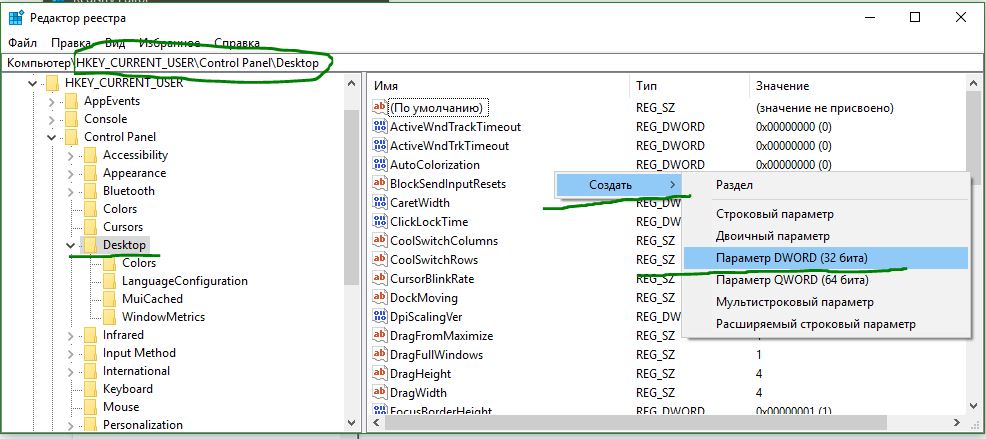
Task: Select the DragWidth value name
Action: click(418, 392)
